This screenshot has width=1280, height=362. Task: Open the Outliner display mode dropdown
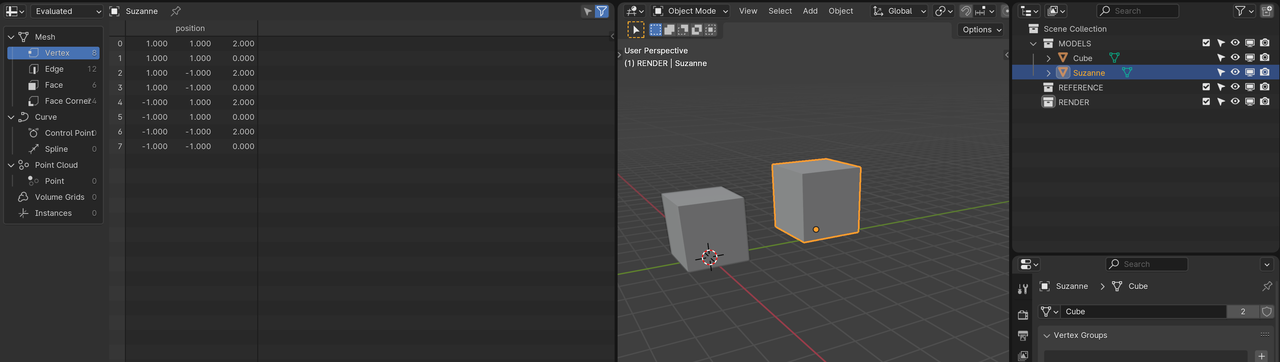click(x=1057, y=11)
